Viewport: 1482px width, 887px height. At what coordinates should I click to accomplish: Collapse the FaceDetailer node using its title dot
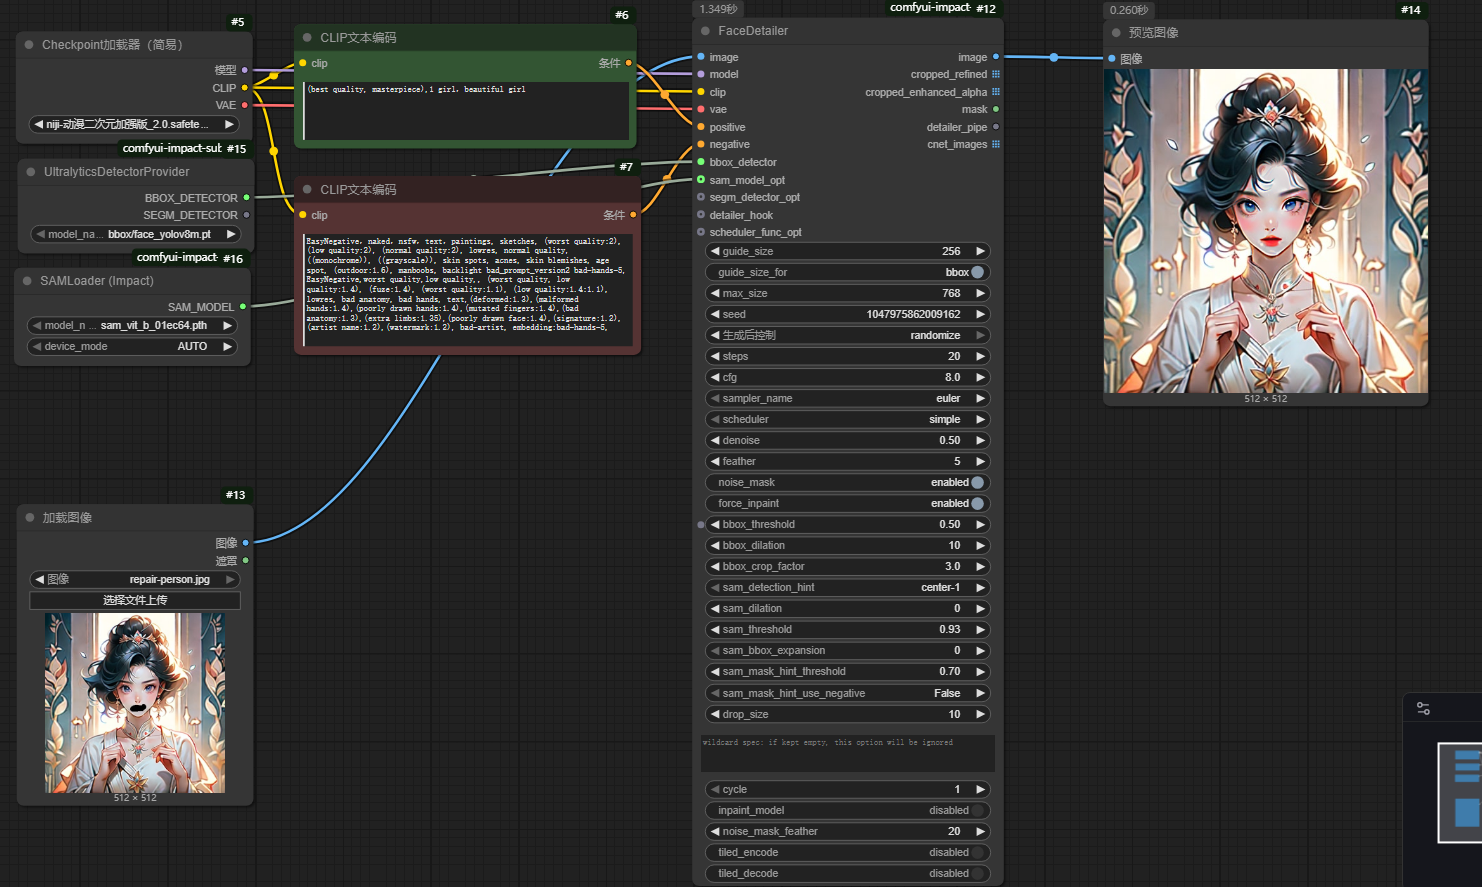(705, 31)
